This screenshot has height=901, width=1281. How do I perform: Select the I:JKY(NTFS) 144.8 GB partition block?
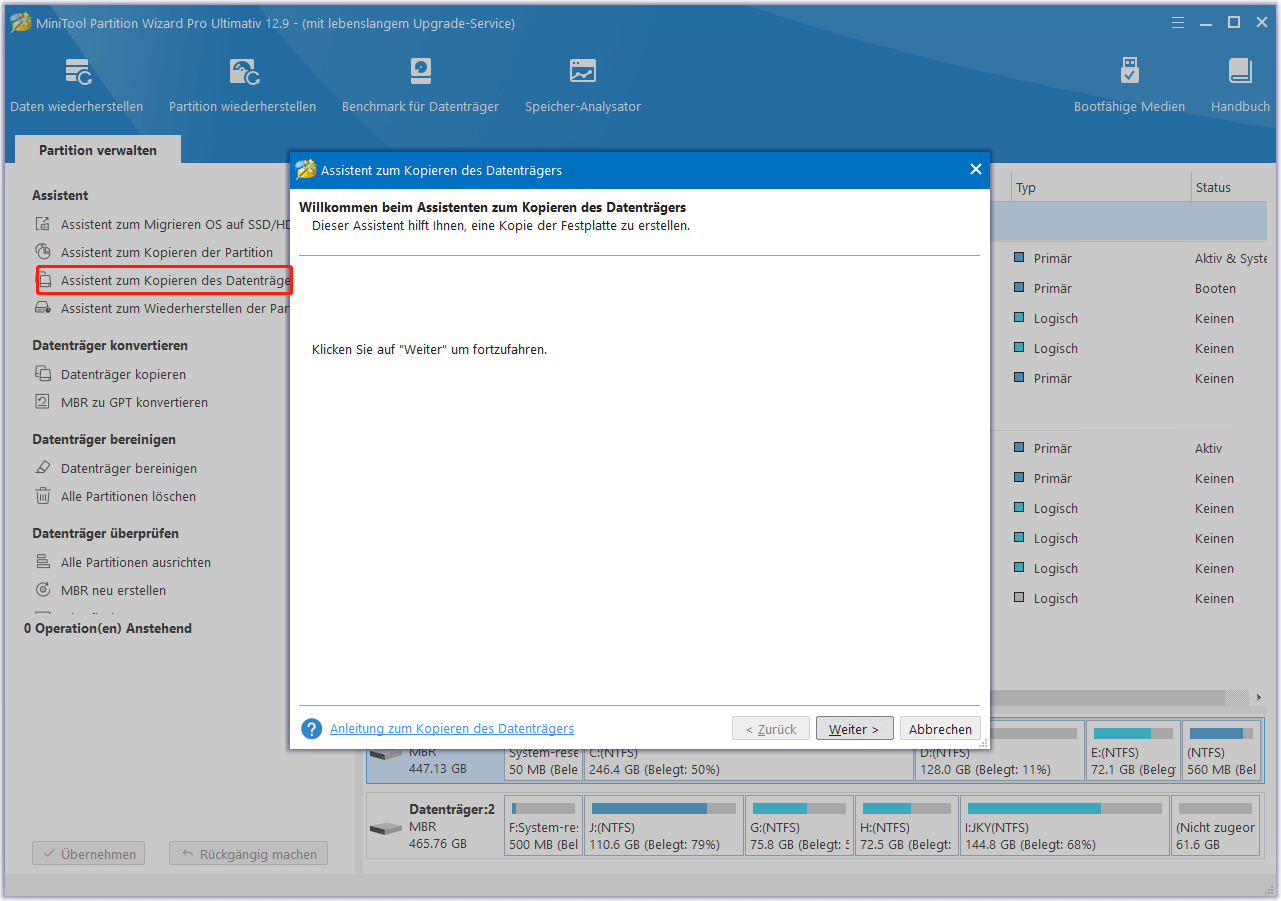[1065, 826]
